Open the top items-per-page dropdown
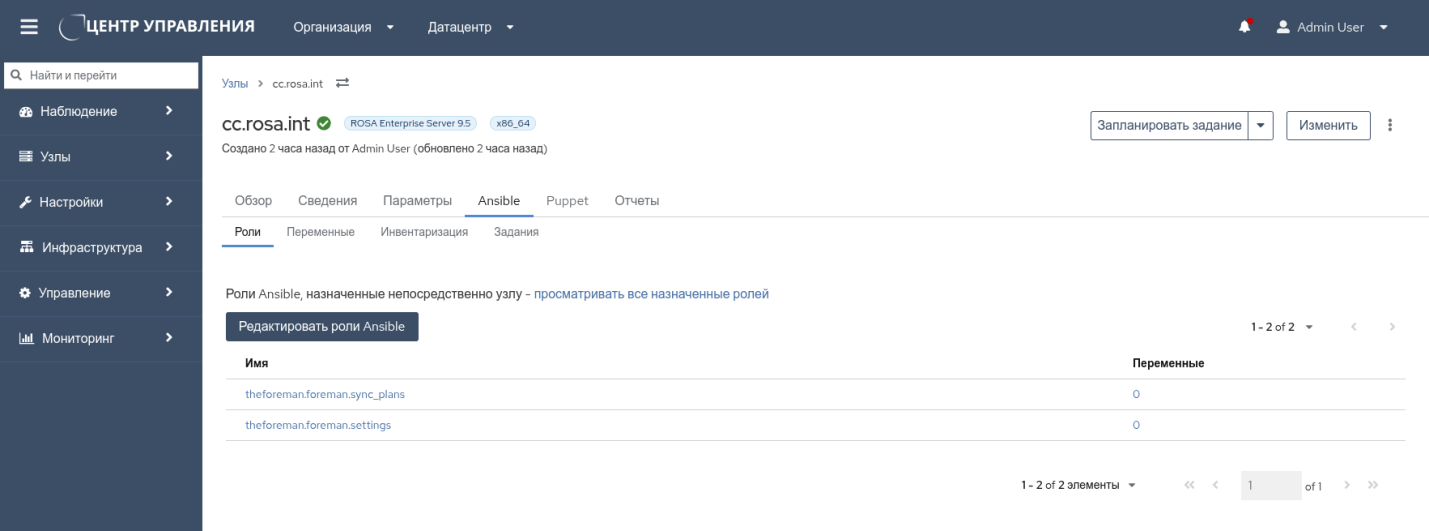This screenshot has width=1429, height=531. [1281, 327]
